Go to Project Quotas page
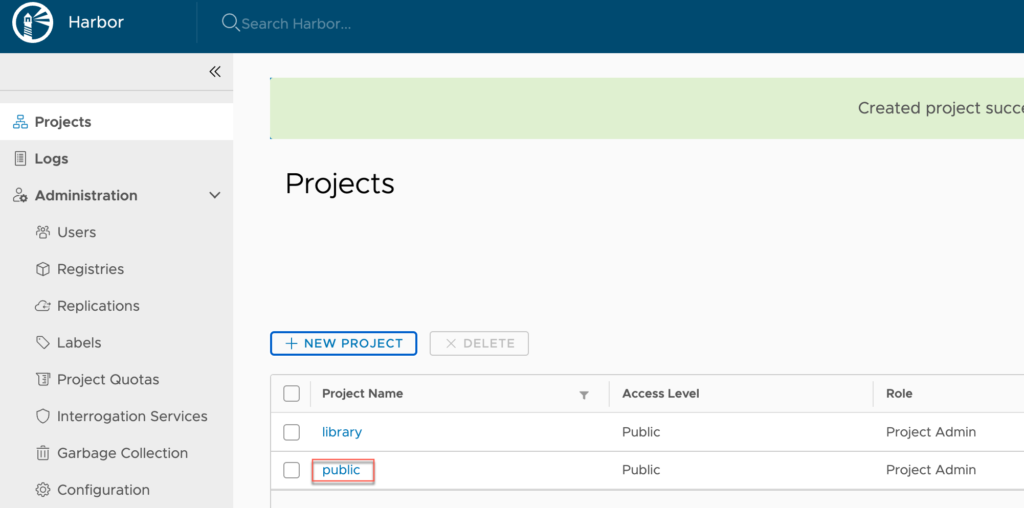The width and height of the screenshot is (1024, 508). (x=108, y=379)
